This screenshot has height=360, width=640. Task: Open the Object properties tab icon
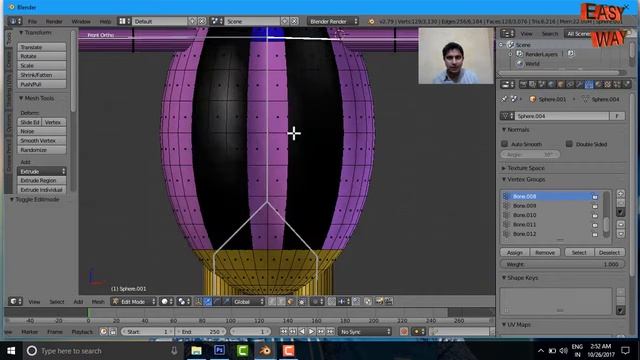tap(560, 84)
